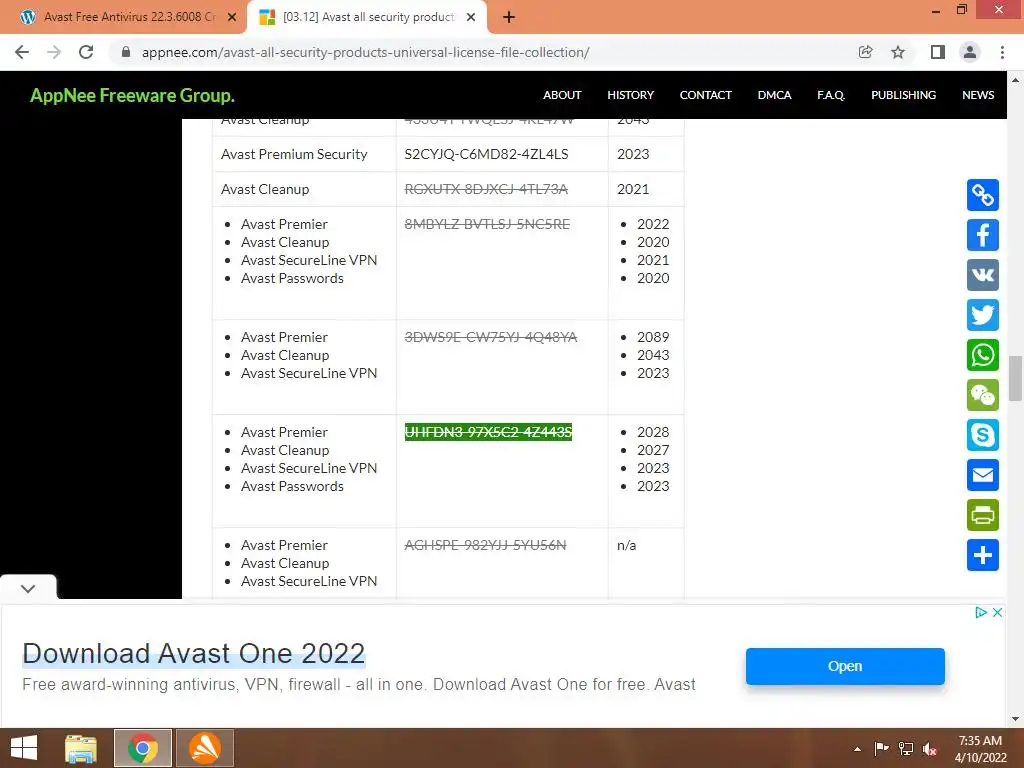The height and width of the screenshot is (768, 1024).
Task: Collapse the ad with the chevron button
Action: [x=28, y=588]
